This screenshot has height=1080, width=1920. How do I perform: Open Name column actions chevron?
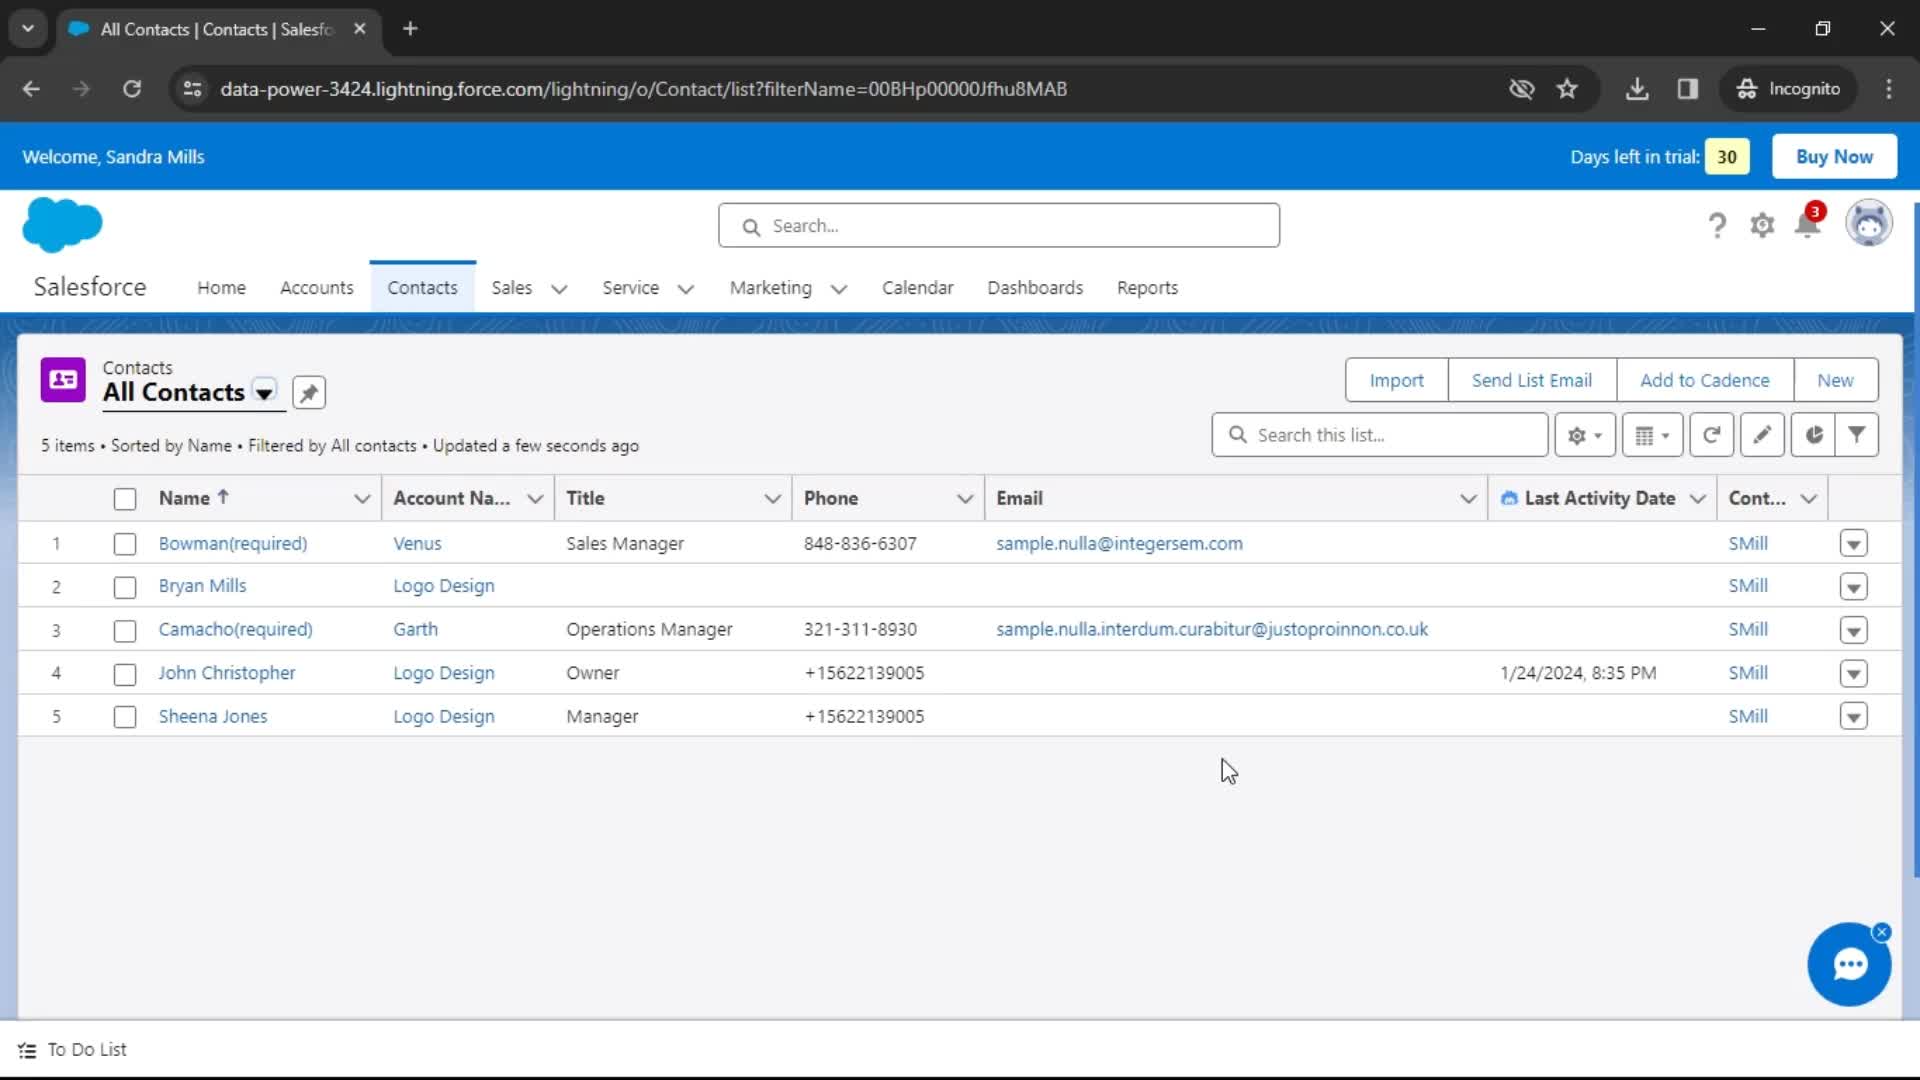[362, 499]
